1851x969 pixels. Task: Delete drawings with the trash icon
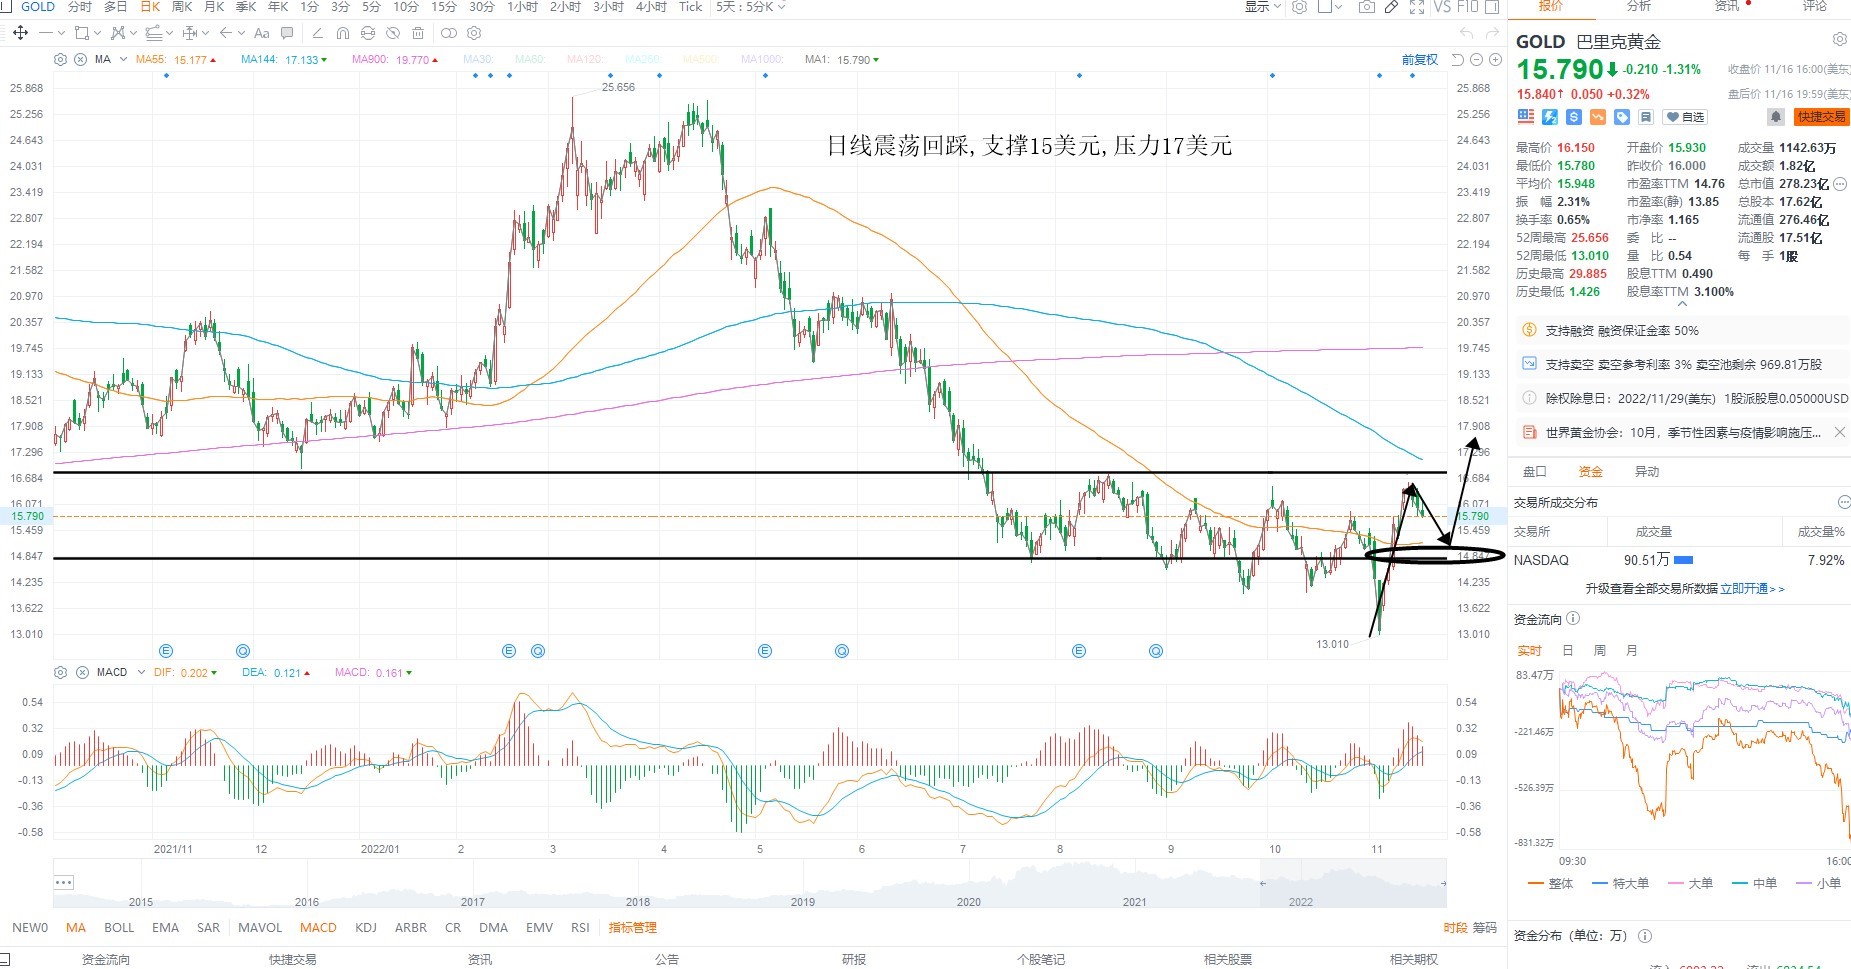pyautogui.click(x=418, y=33)
